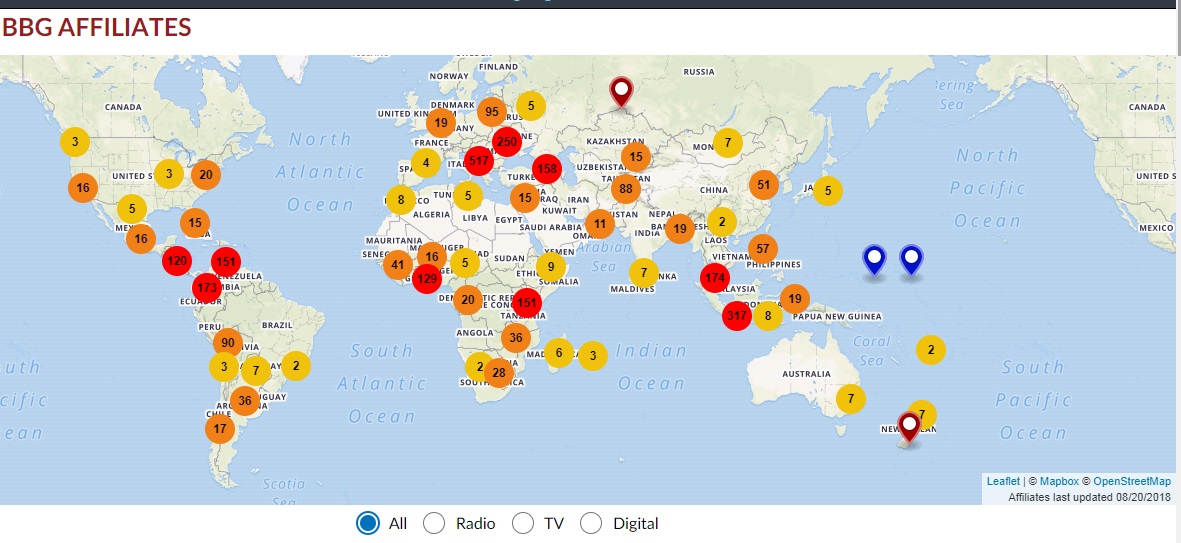Expand the 17 cluster in Chile
The height and width of the screenshot is (543, 1181).
pos(220,429)
